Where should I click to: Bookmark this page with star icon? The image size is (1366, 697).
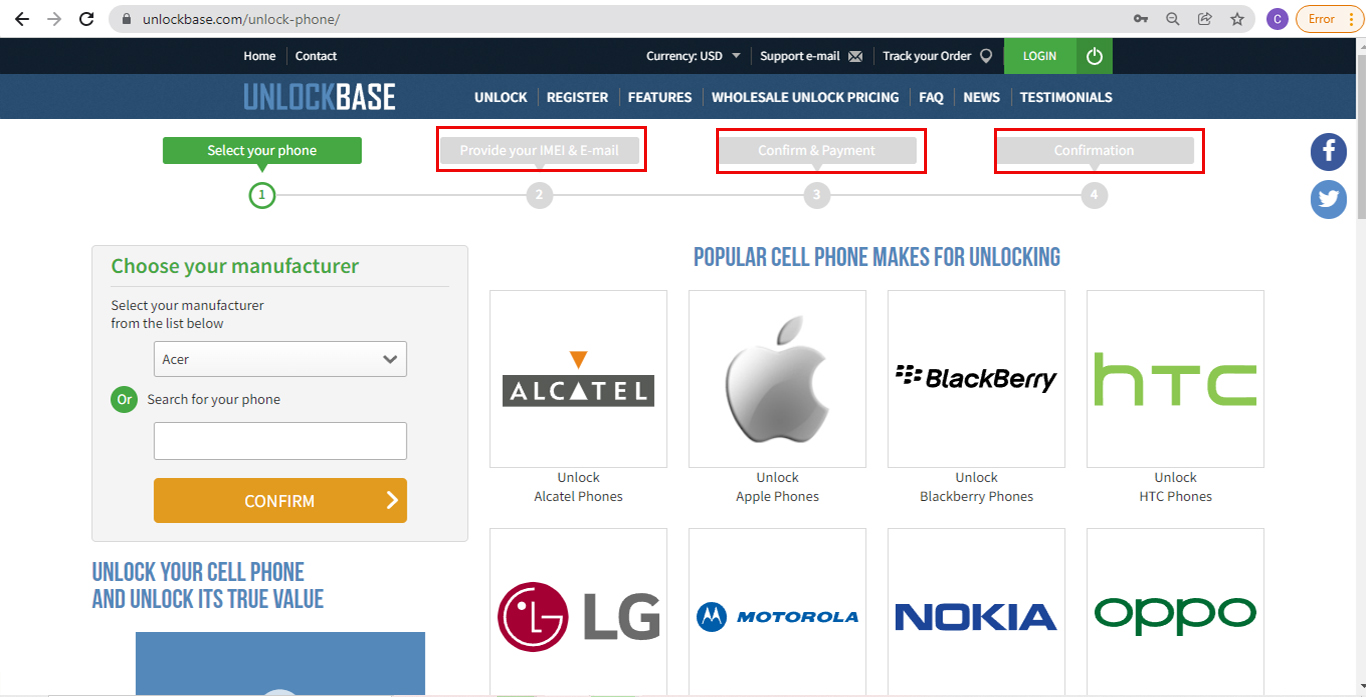tap(1237, 19)
